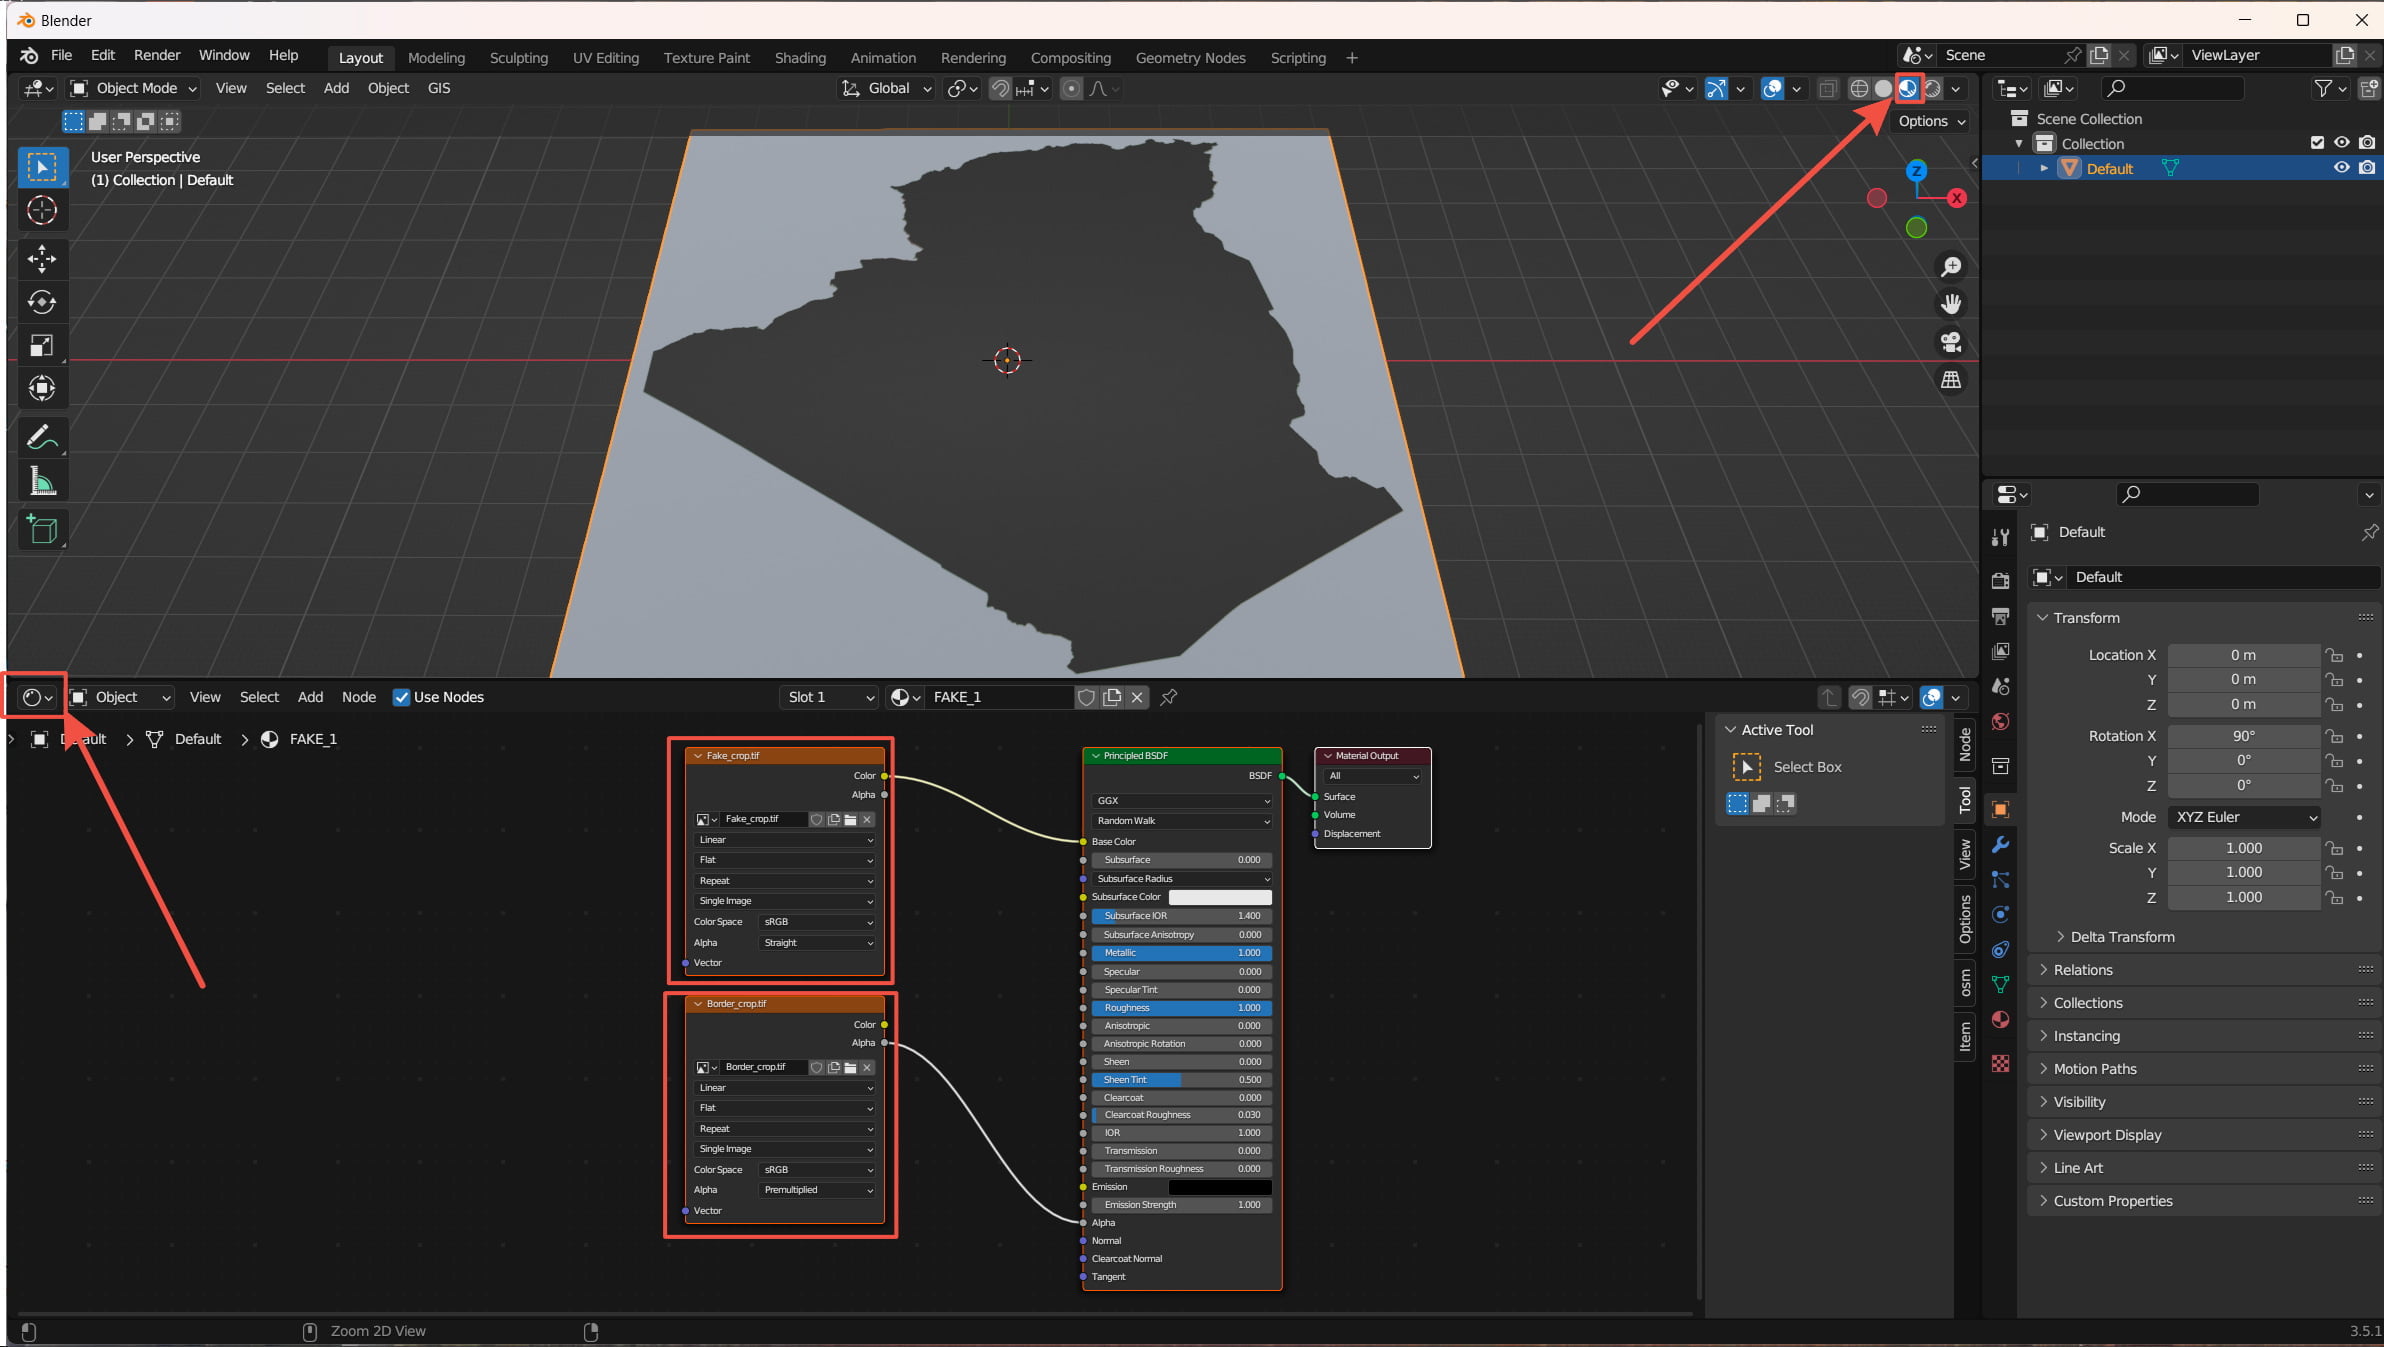2384x1347 pixels.
Task: Set viewport shading to Wireframe
Action: tap(1859, 89)
